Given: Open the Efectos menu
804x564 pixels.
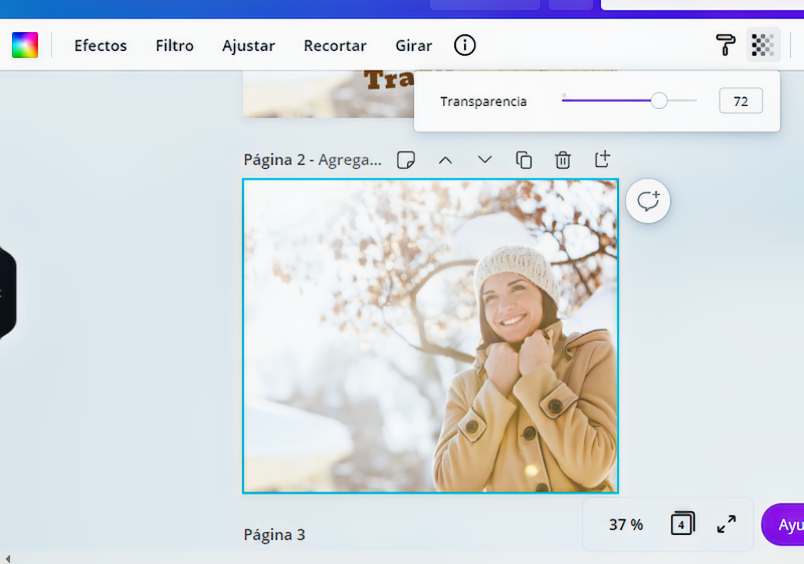Looking at the screenshot, I should (100, 46).
